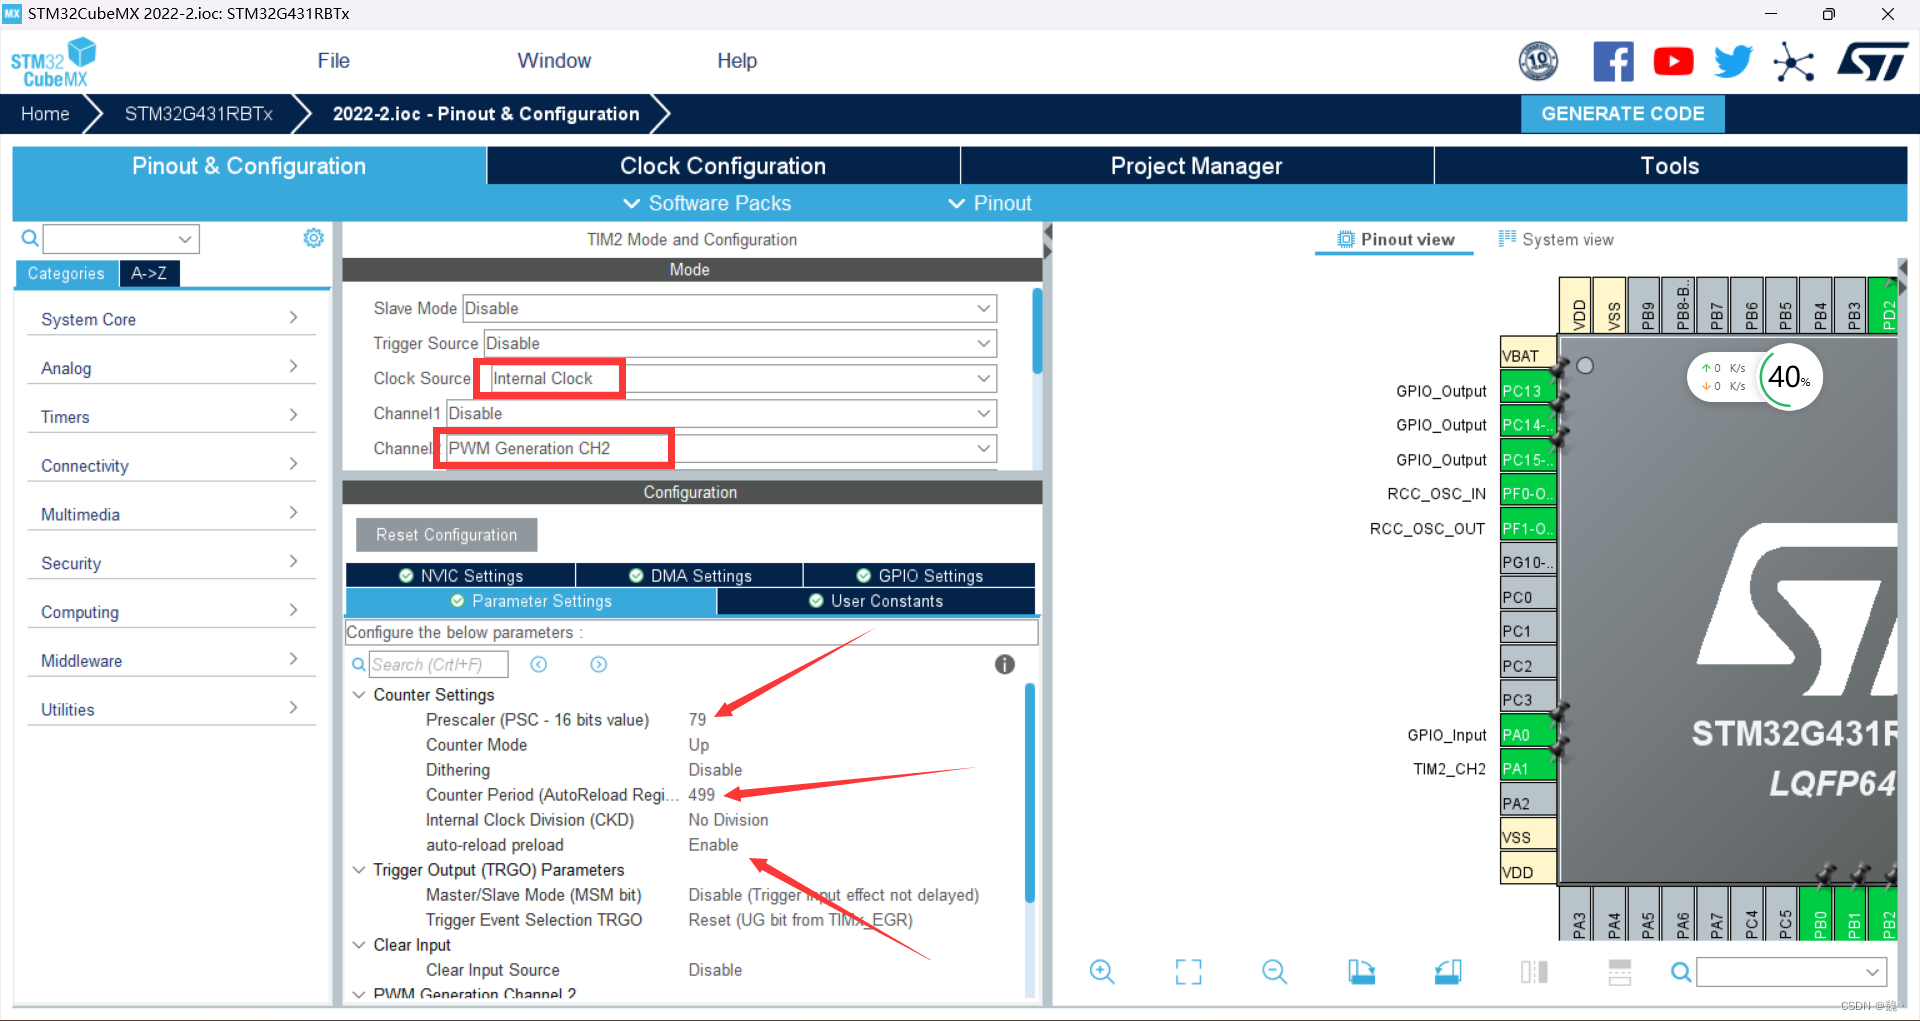
Task: Open the GPIO Settings tab
Action: [x=919, y=575]
